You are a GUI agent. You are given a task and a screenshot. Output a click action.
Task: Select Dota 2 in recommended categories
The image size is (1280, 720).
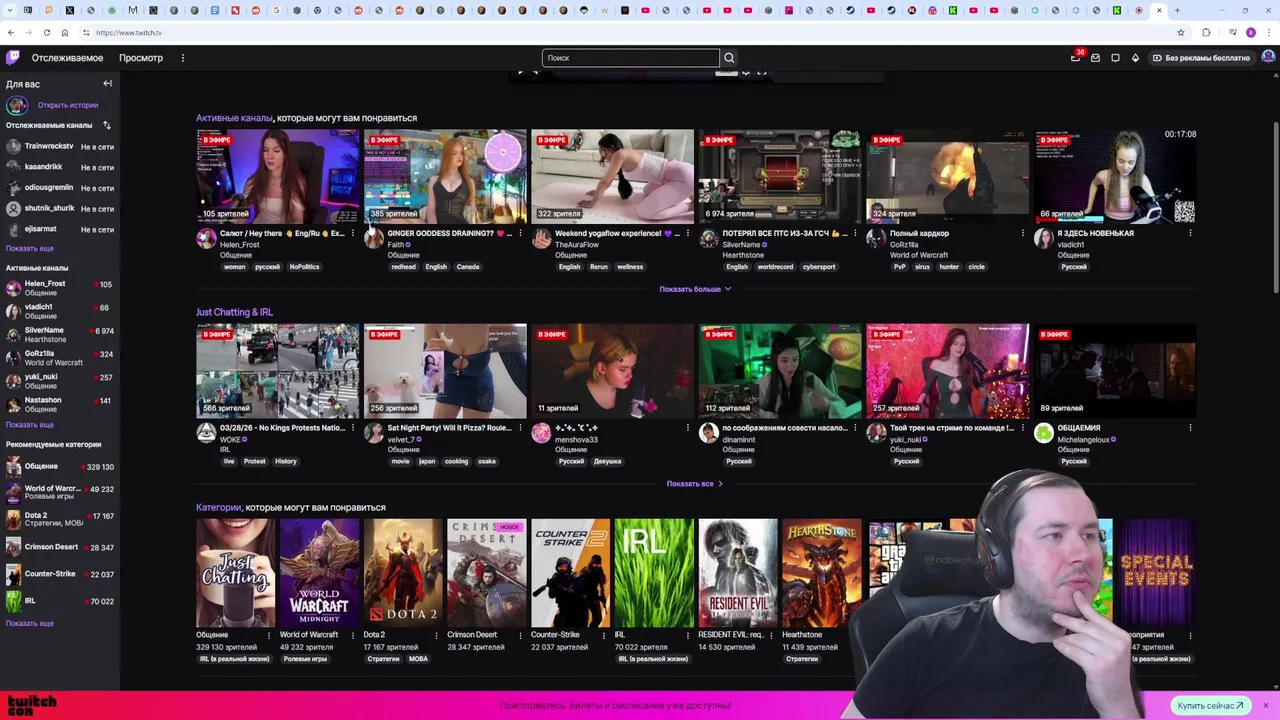(60, 520)
